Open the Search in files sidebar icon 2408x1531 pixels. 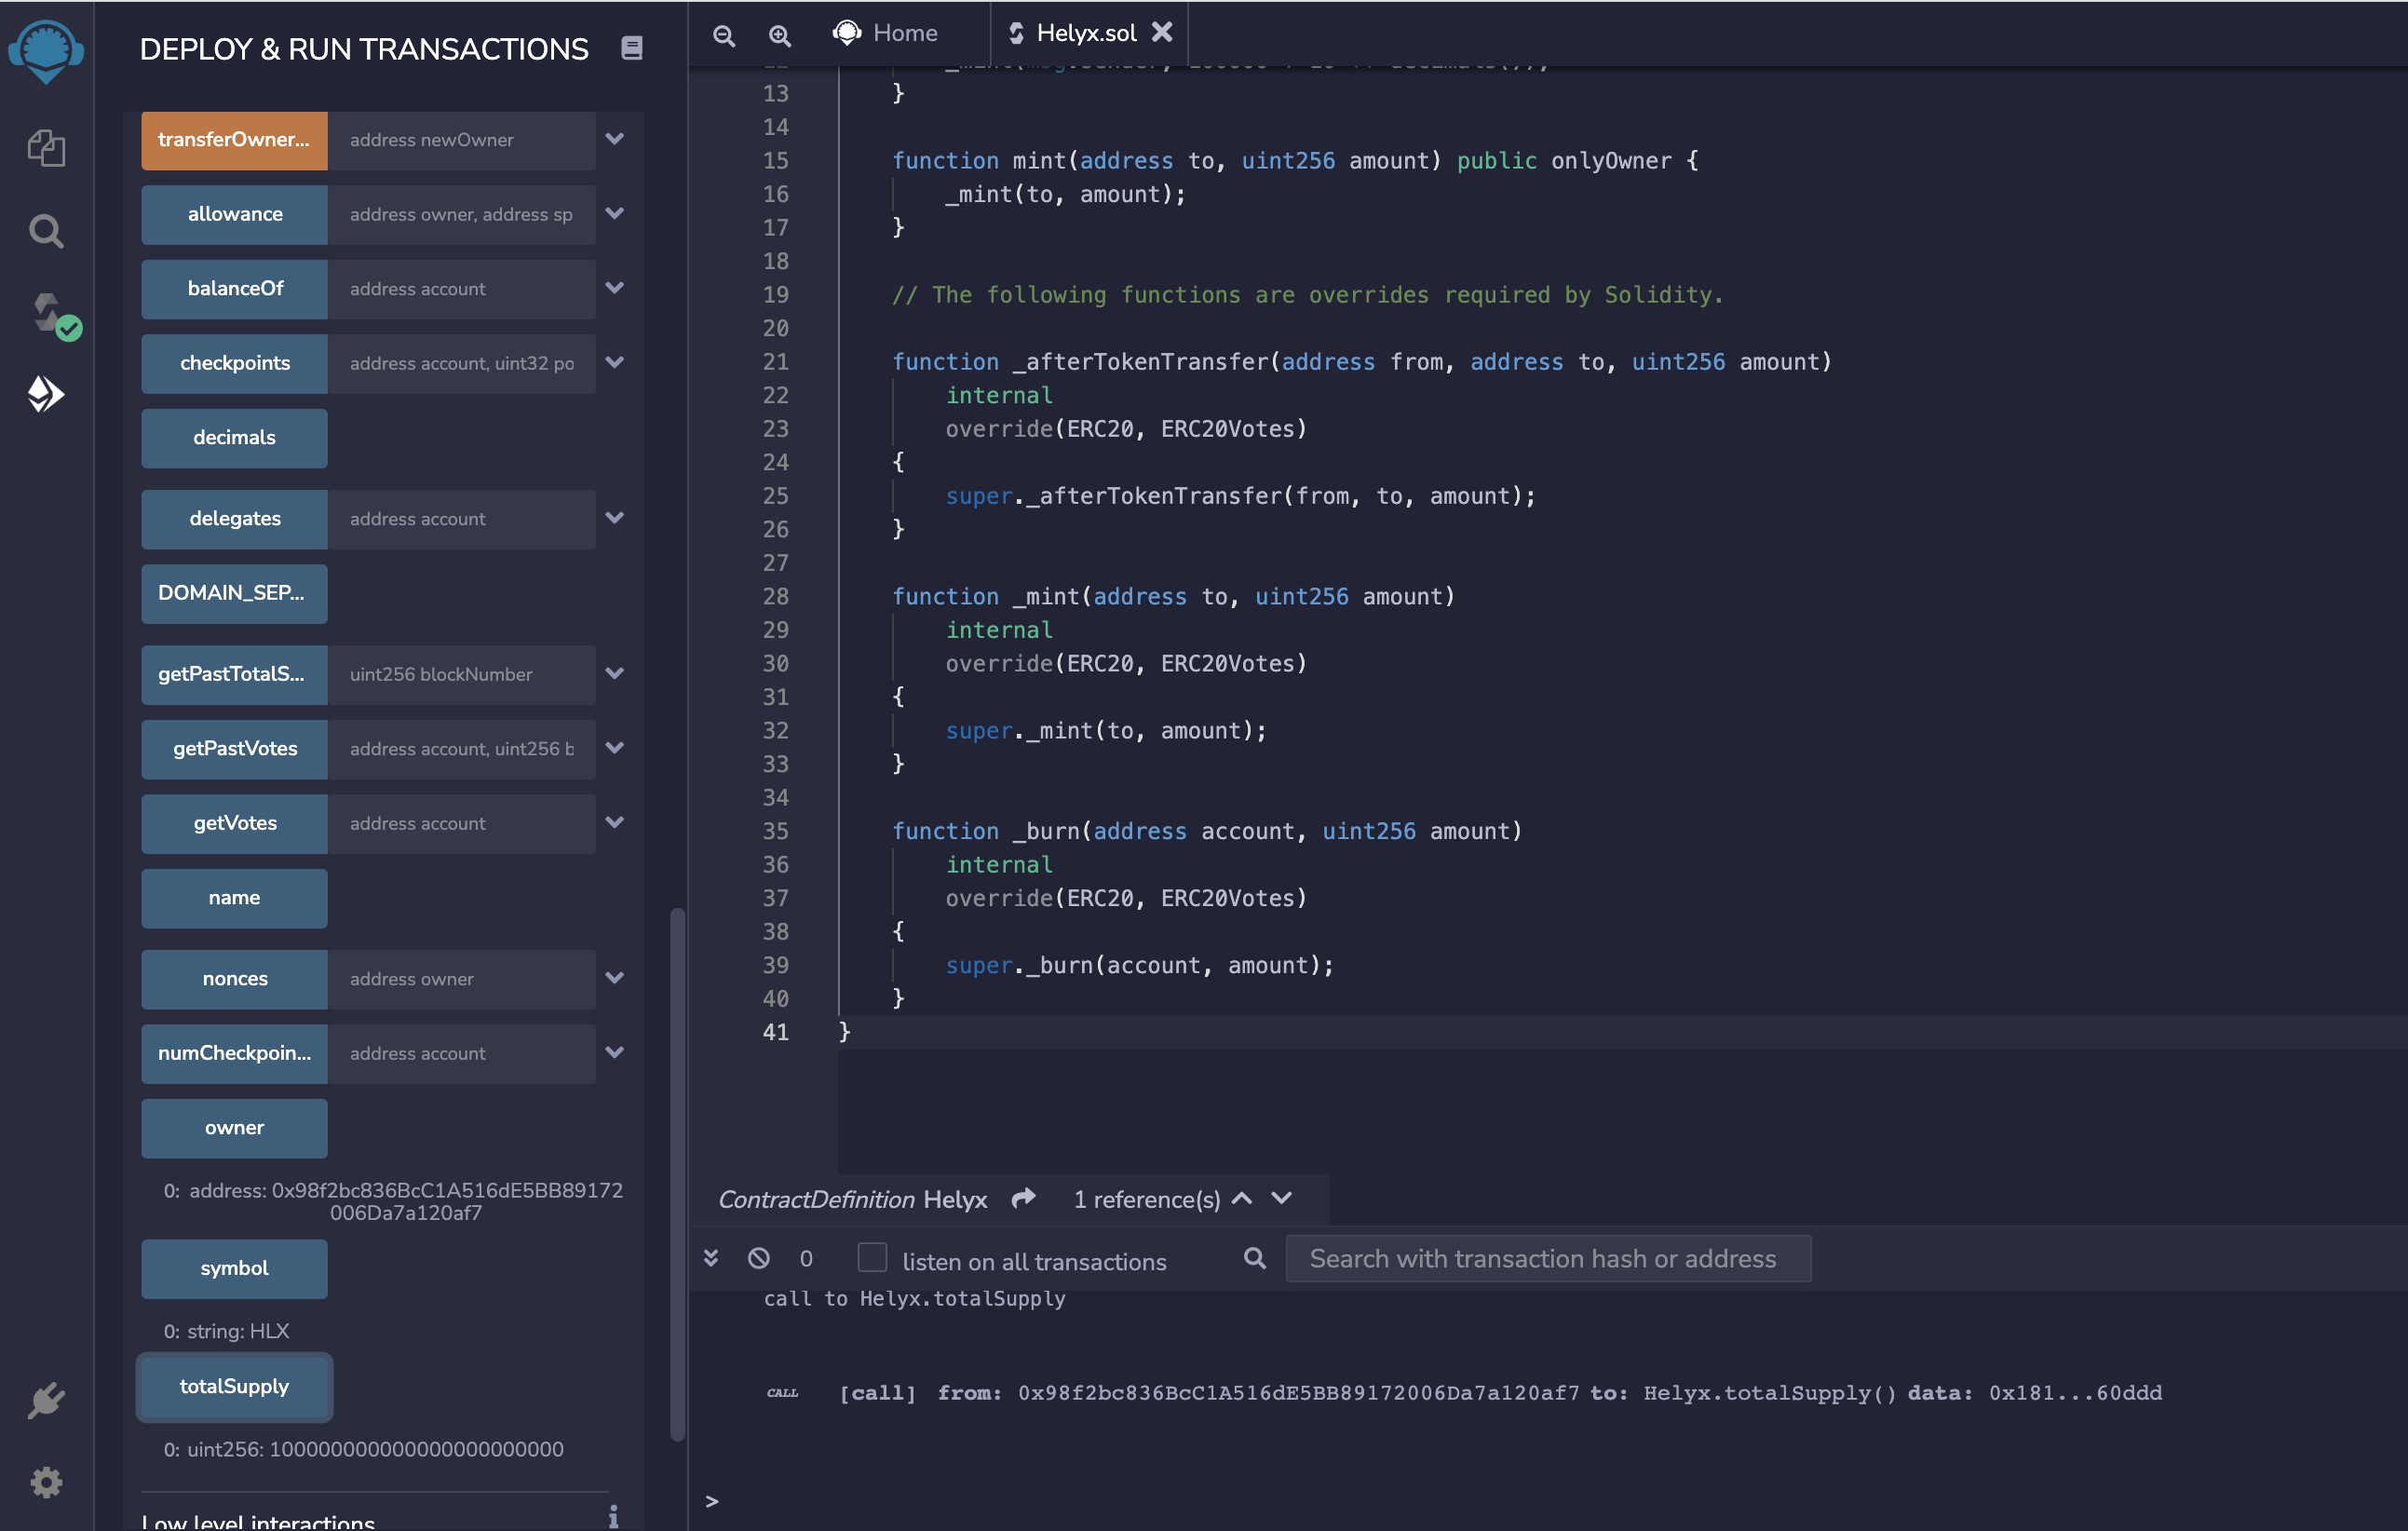click(x=46, y=231)
